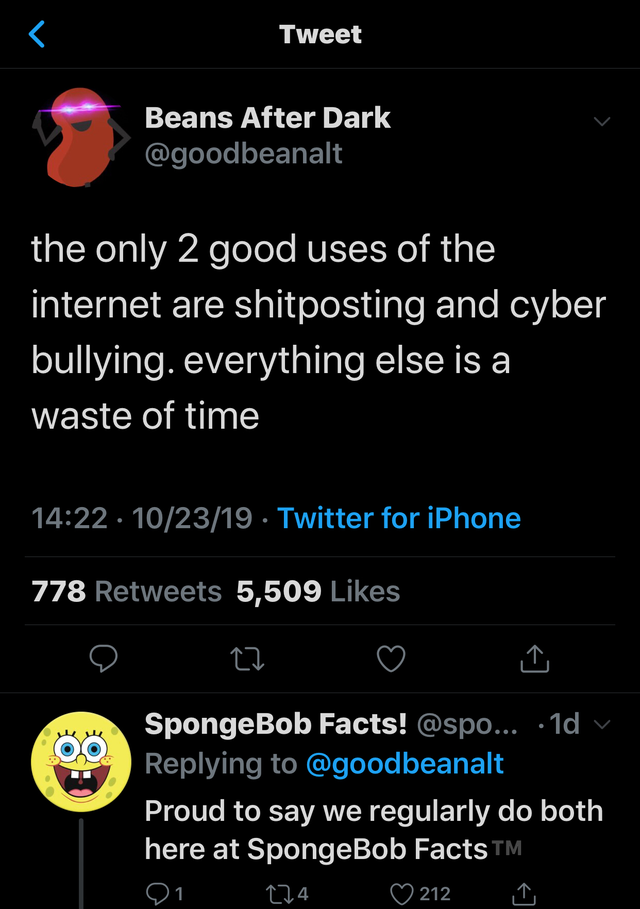Open the Beans After Dark display name
Screen dimensions: 640x909
click(x=267, y=117)
